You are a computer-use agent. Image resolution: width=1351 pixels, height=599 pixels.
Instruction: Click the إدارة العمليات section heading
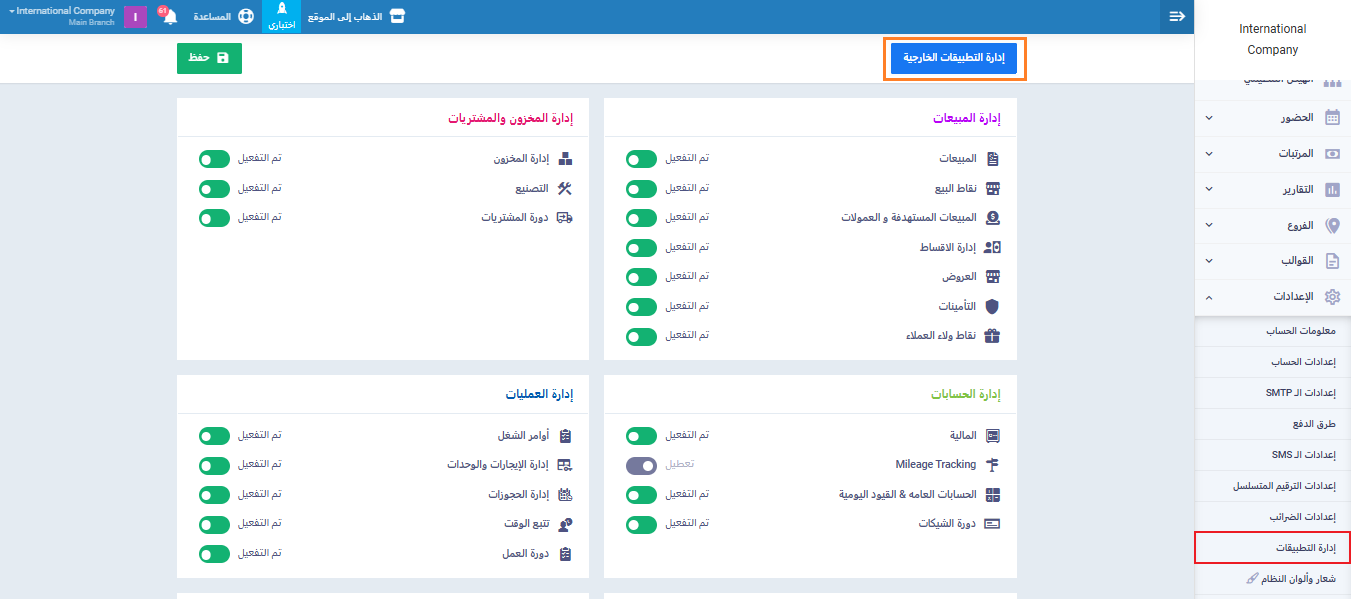point(540,394)
